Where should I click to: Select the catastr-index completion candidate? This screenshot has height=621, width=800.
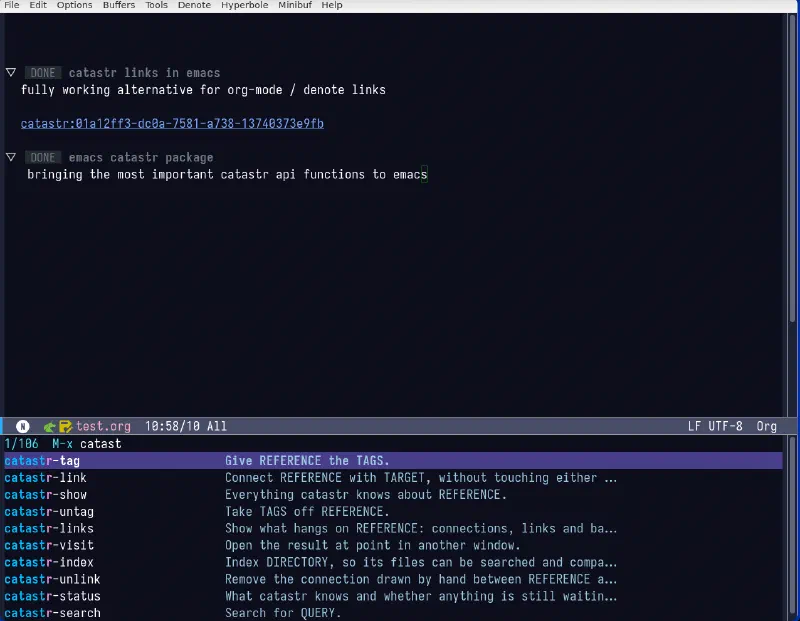pyautogui.click(x=393, y=562)
